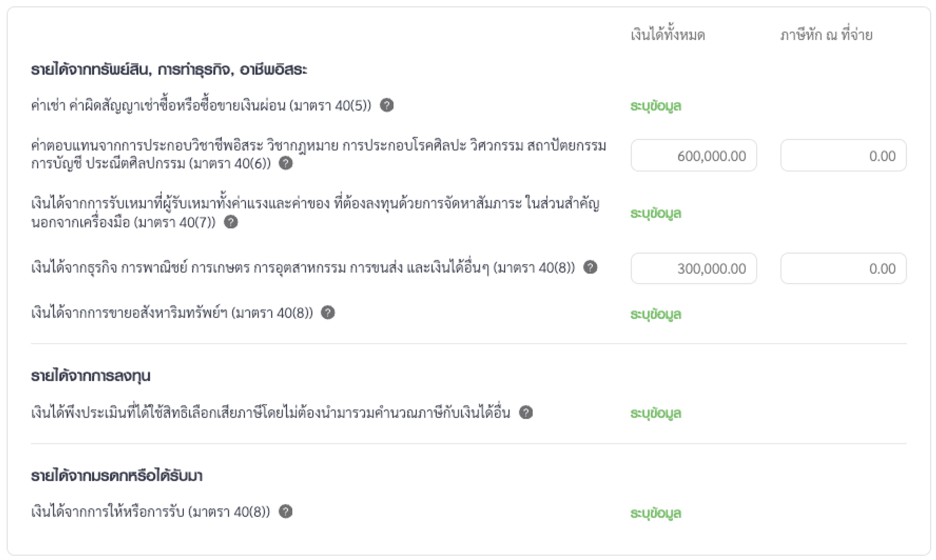936x560 pixels.
Task: Open help icon for investment income row
Action: pos(526,413)
